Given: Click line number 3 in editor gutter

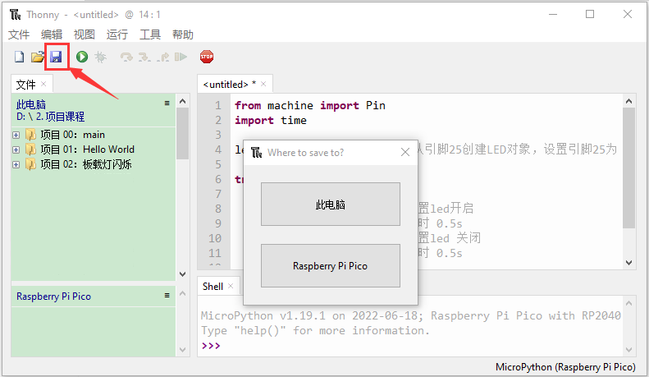Looking at the screenshot, I should coord(218,135).
